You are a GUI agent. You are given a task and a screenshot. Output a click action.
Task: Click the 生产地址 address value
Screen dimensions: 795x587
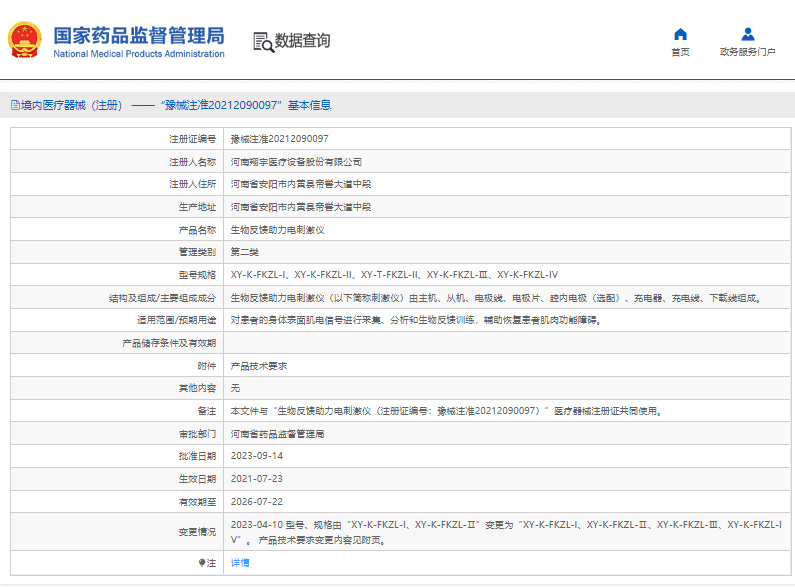tap(301, 207)
